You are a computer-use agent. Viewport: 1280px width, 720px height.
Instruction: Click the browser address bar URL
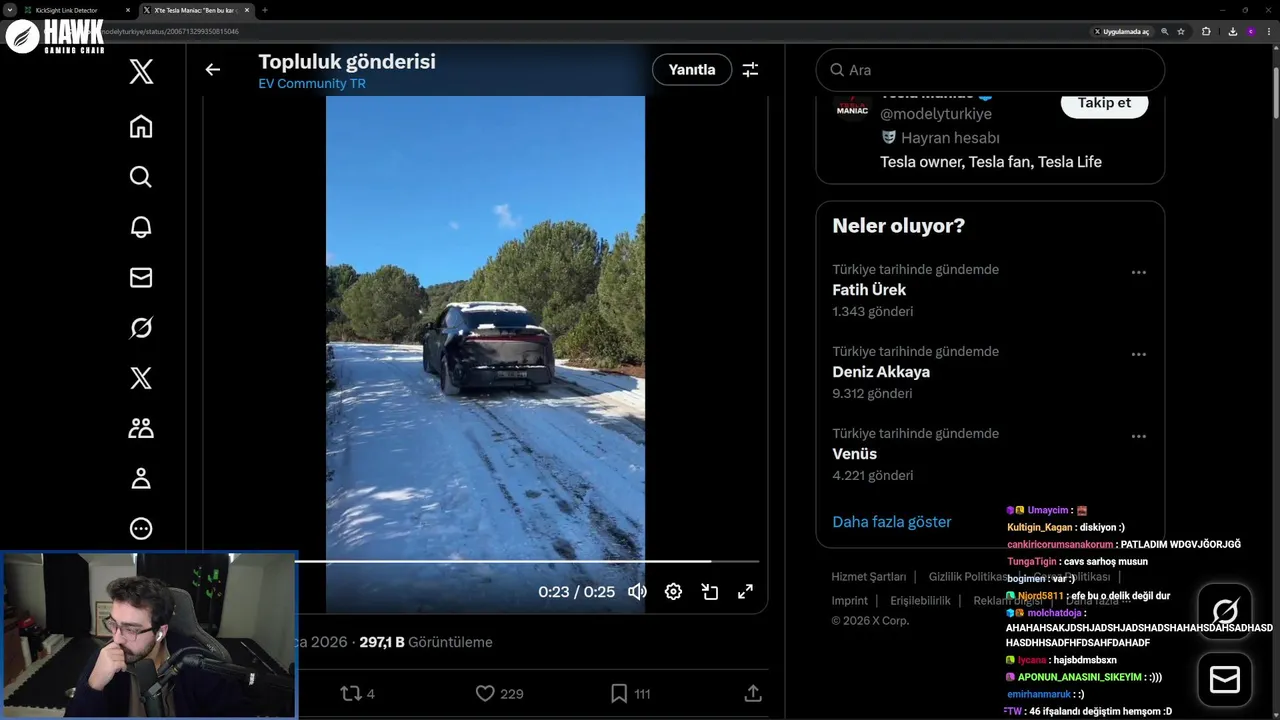click(170, 31)
